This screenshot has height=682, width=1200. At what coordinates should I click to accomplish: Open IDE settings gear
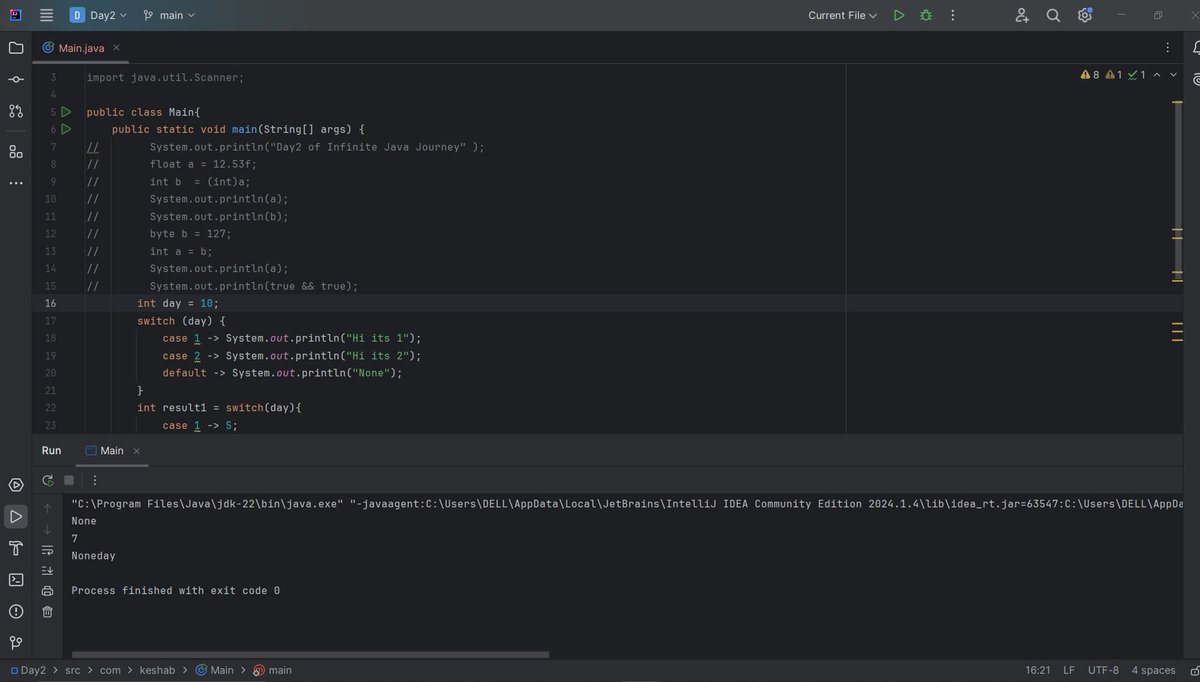(1085, 15)
